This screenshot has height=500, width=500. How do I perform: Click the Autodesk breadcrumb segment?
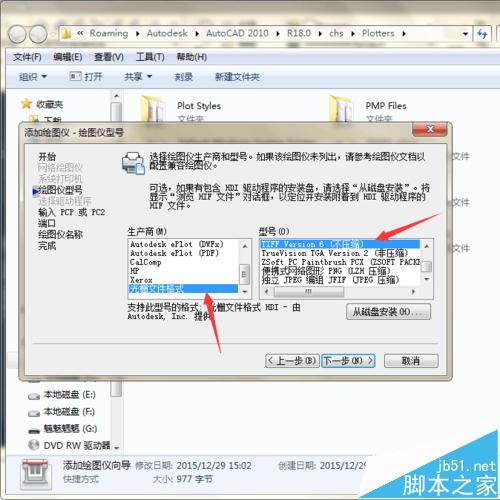click(x=167, y=33)
